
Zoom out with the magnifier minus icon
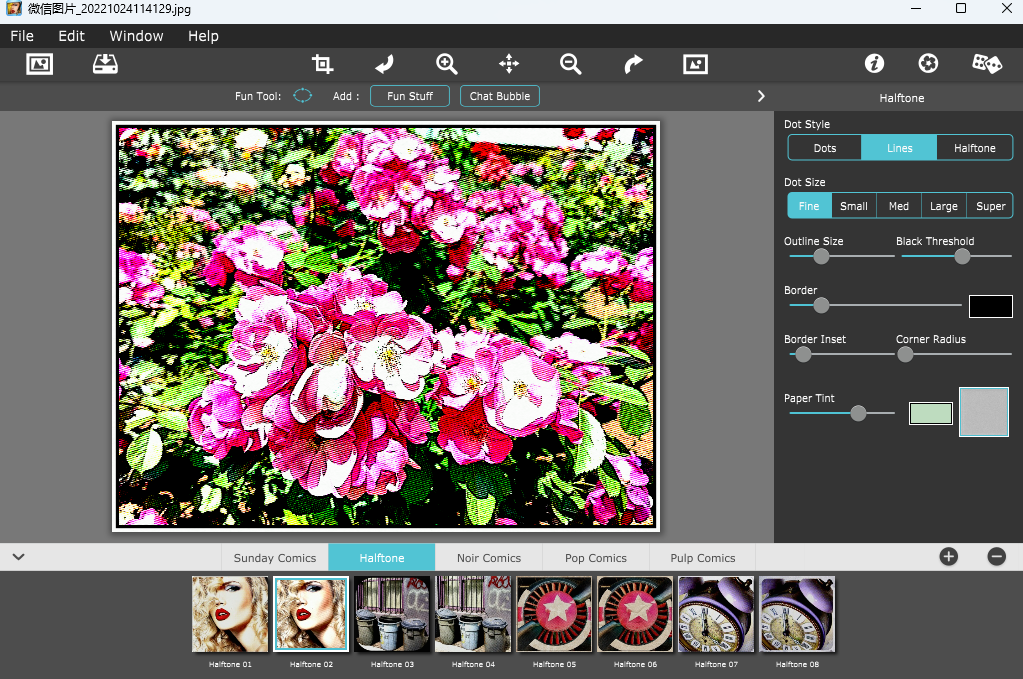click(570, 64)
